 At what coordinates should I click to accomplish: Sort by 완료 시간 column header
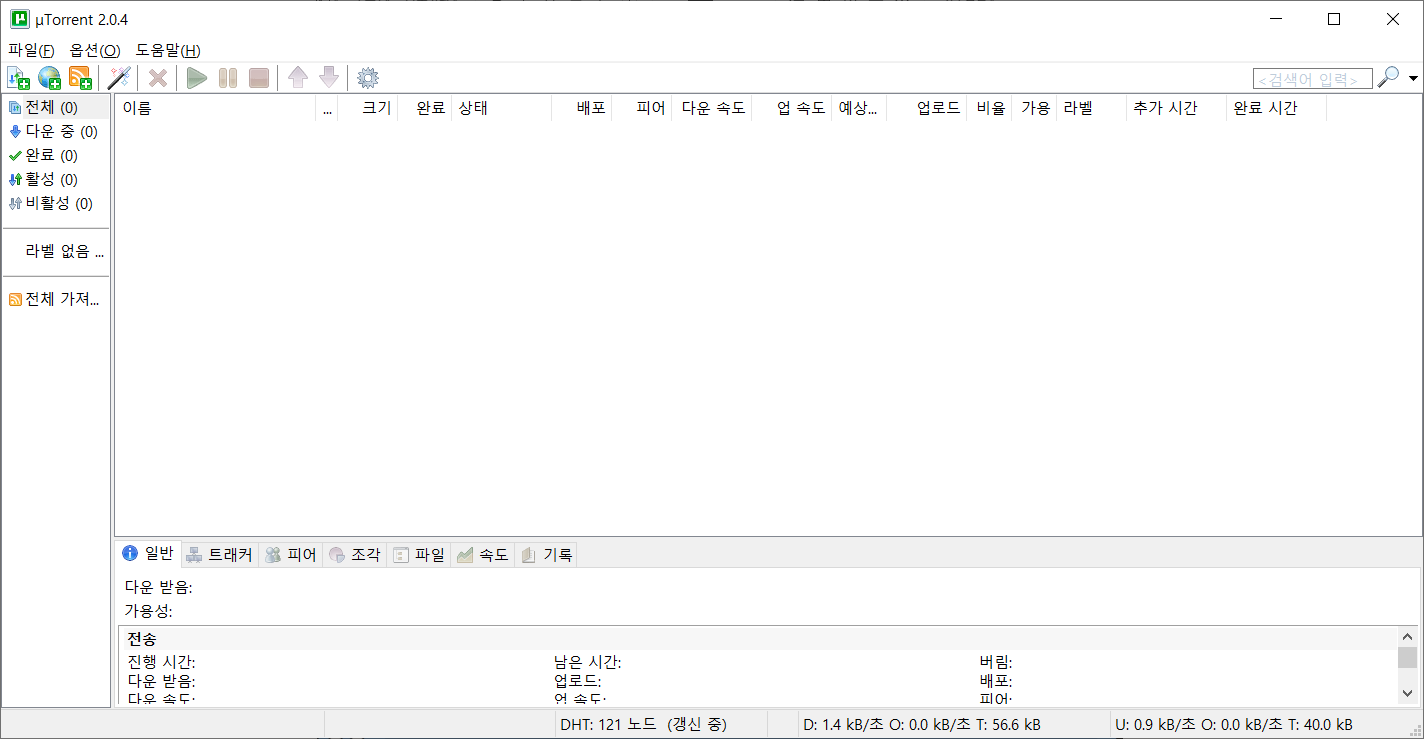pos(1277,108)
